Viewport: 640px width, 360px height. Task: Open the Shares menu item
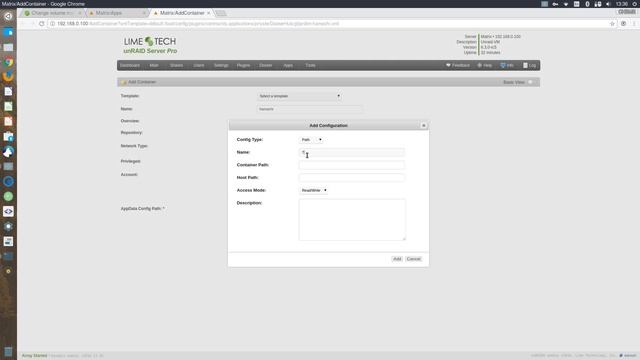pyautogui.click(x=176, y=65)
